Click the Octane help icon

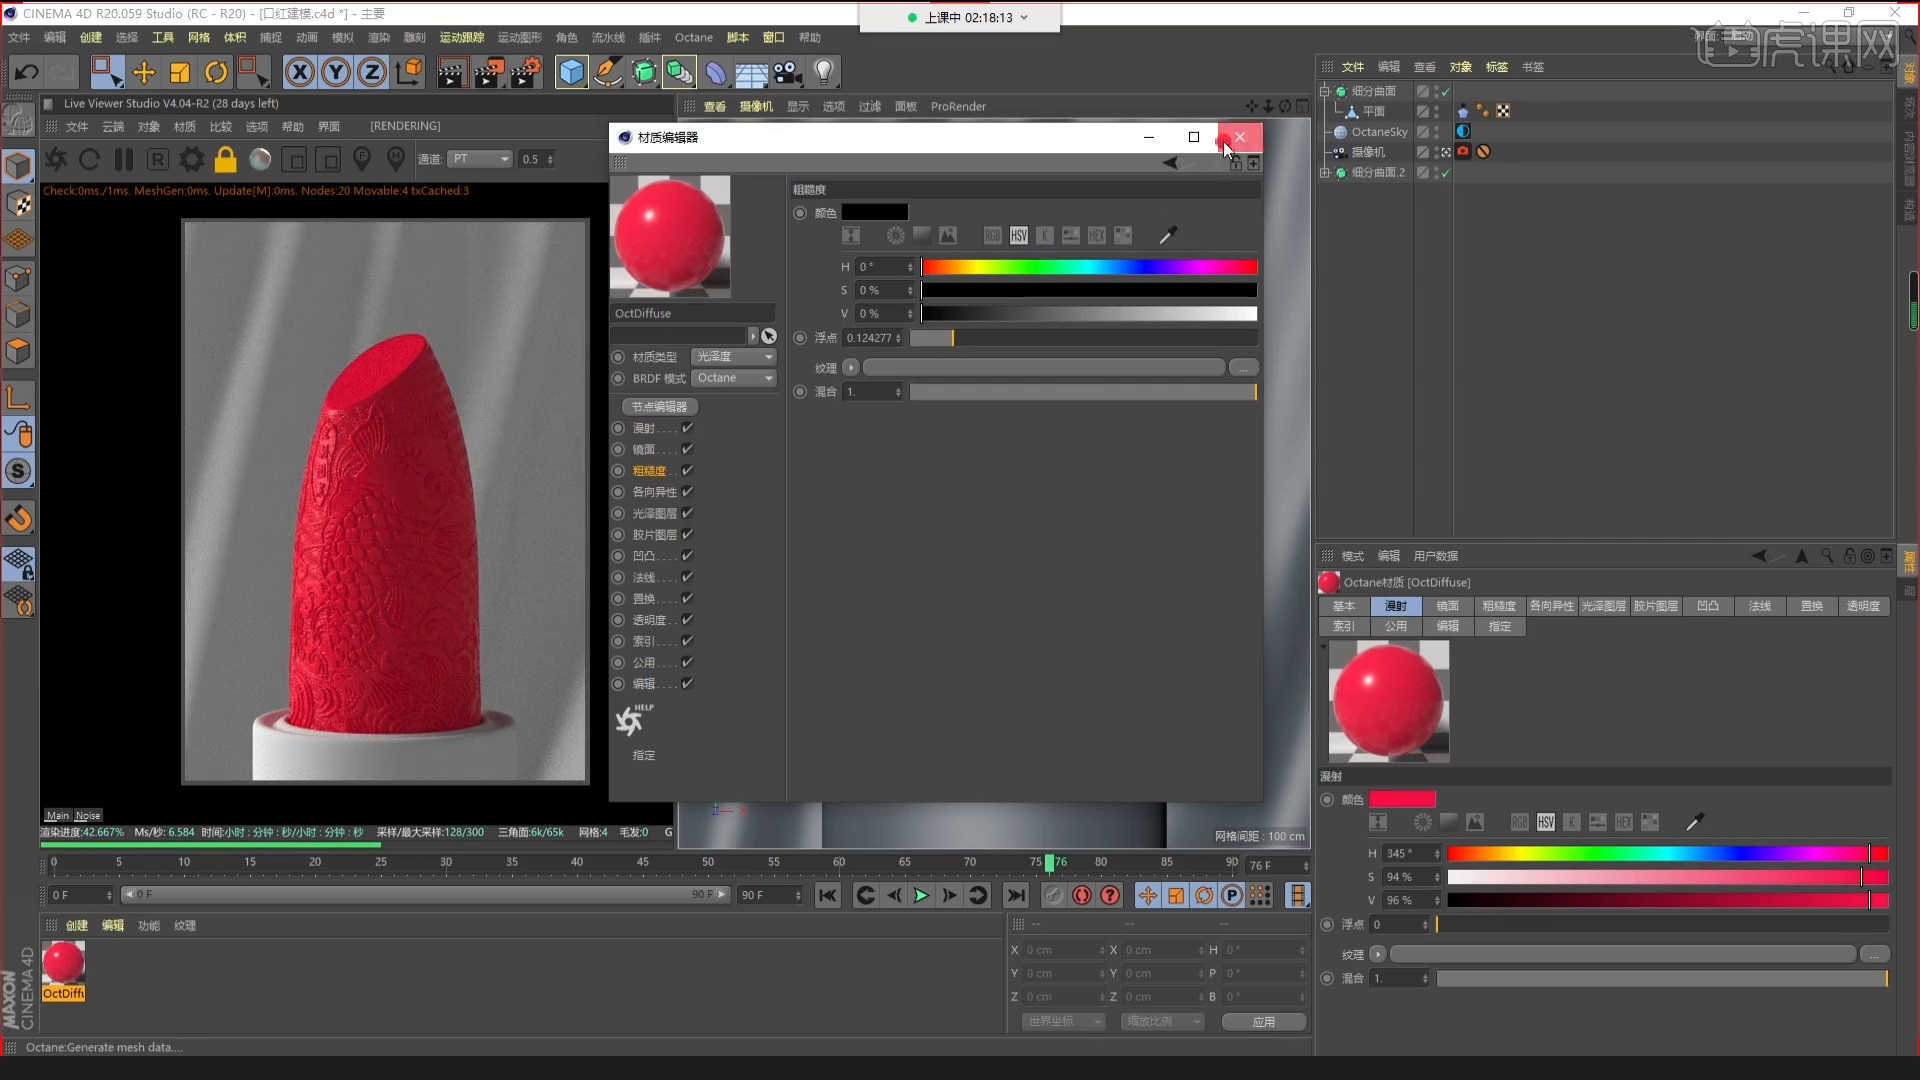(632, 720)
